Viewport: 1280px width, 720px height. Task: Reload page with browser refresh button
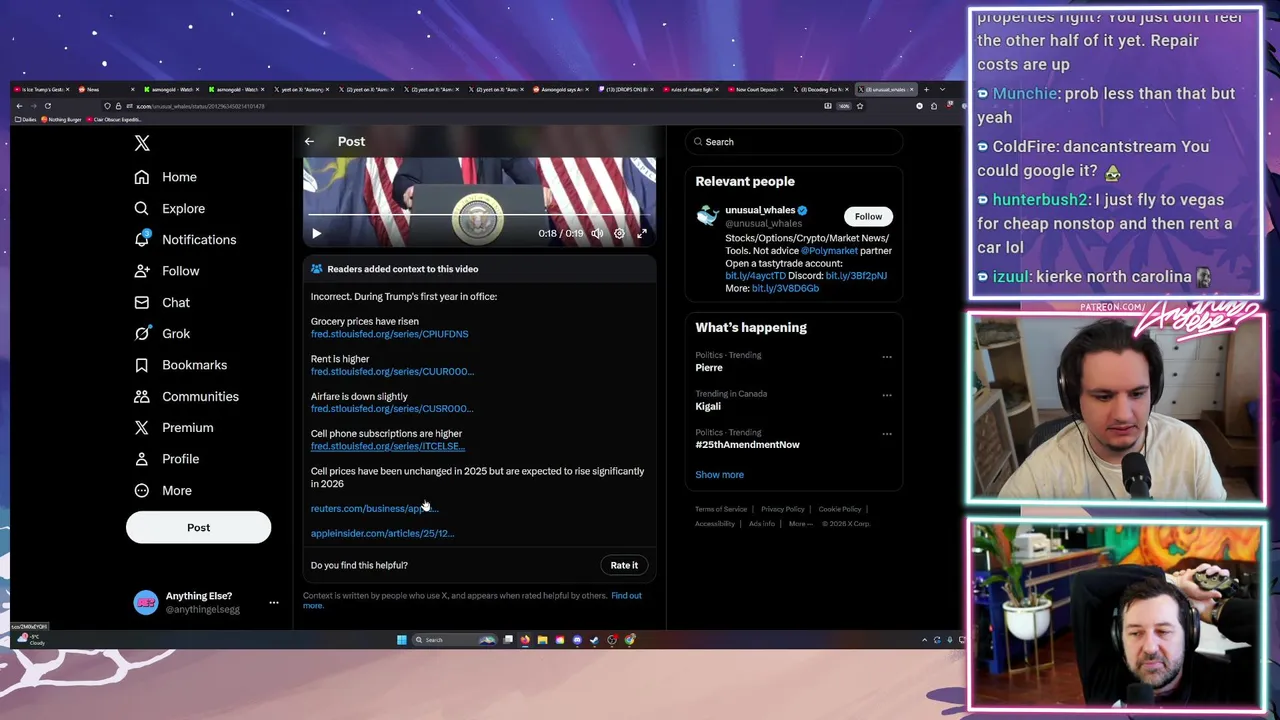tap(47, 106)
